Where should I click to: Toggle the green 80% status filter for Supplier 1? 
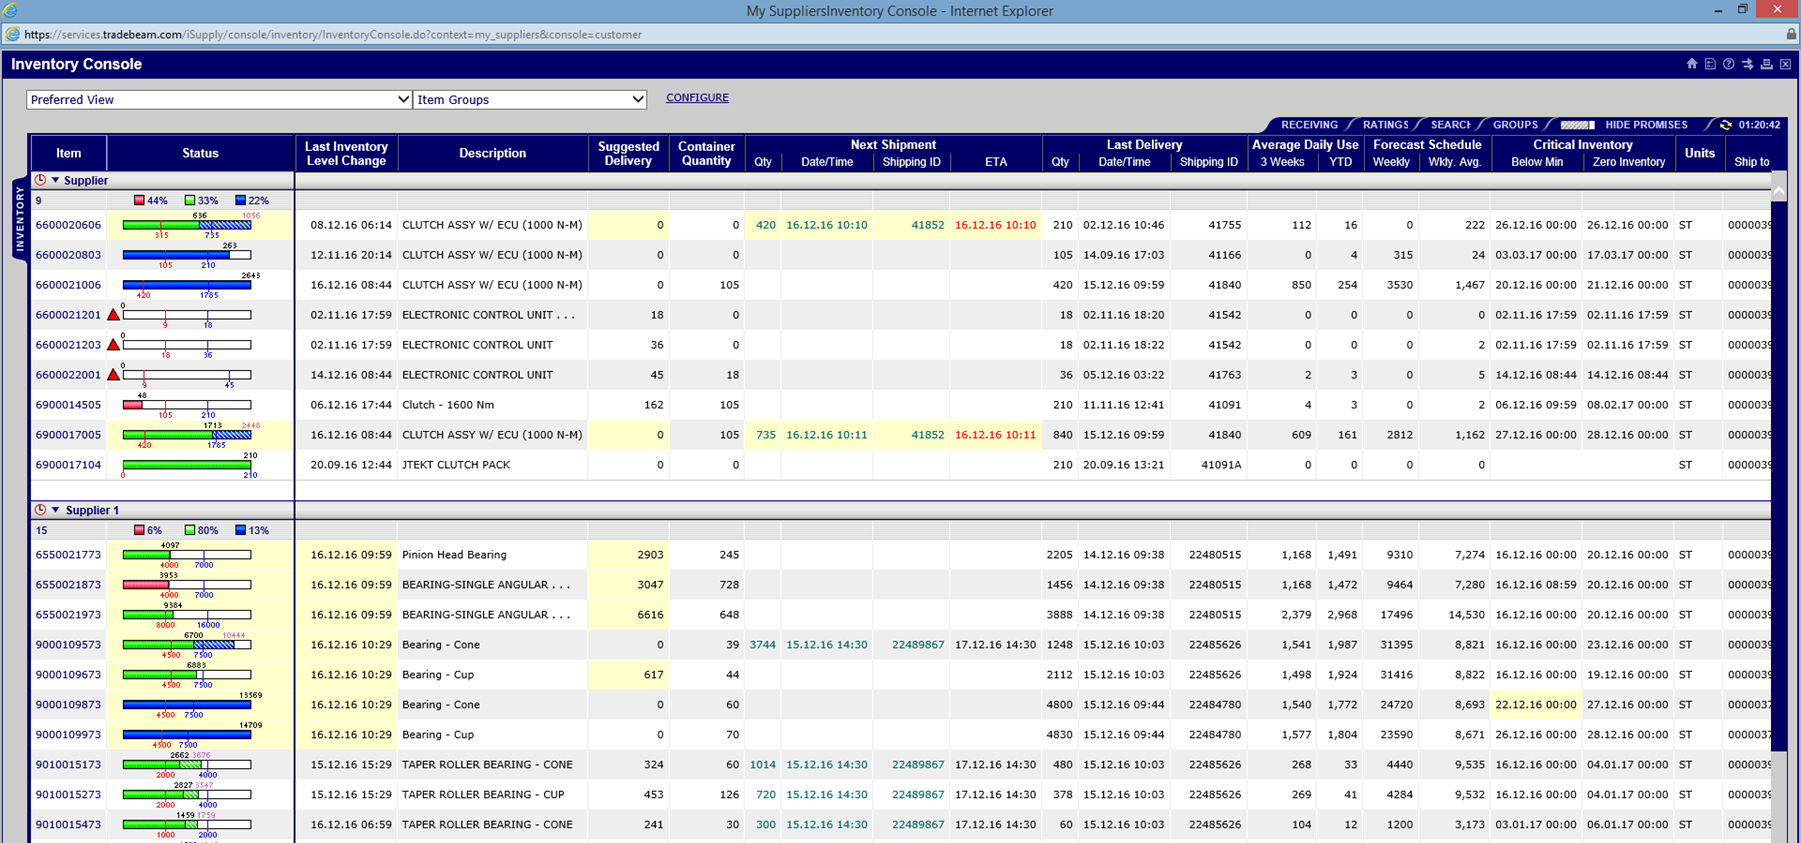tap(190, 531)
